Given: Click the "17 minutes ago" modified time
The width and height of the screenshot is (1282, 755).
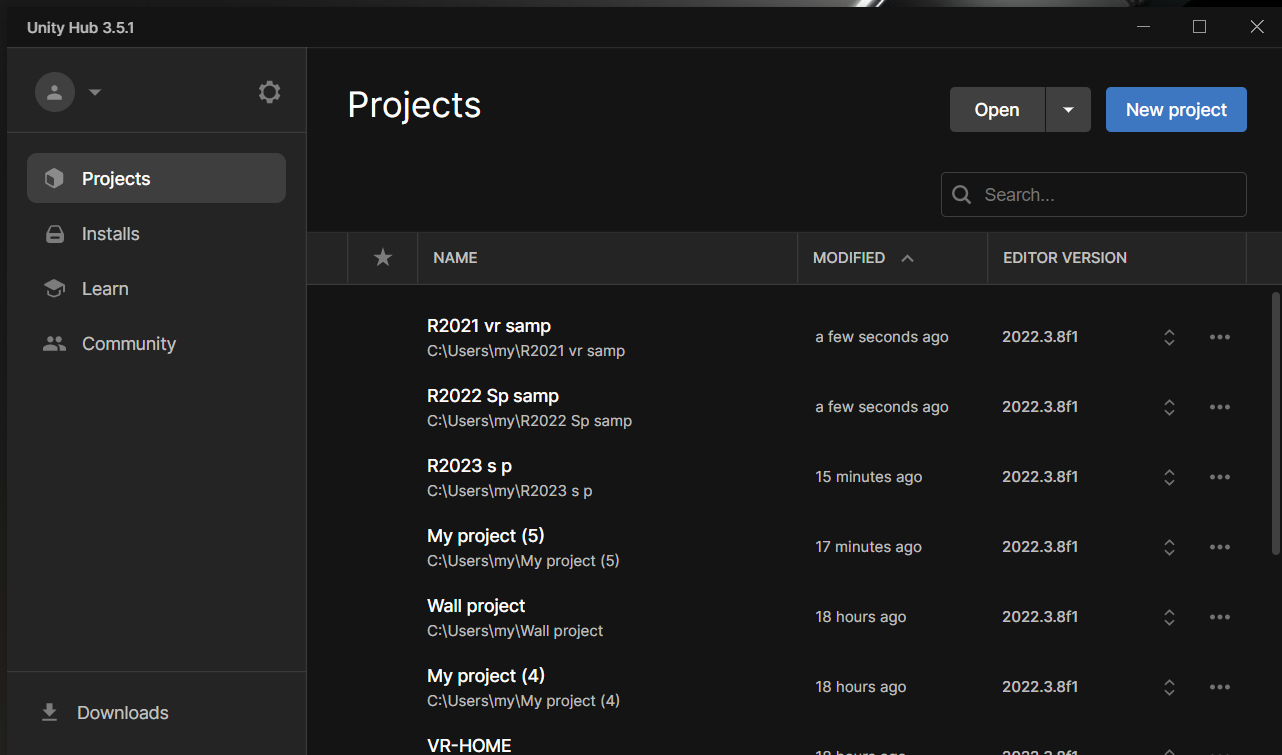Looking at the screenshot, I should pyautogui.click(x=869, y=547).
